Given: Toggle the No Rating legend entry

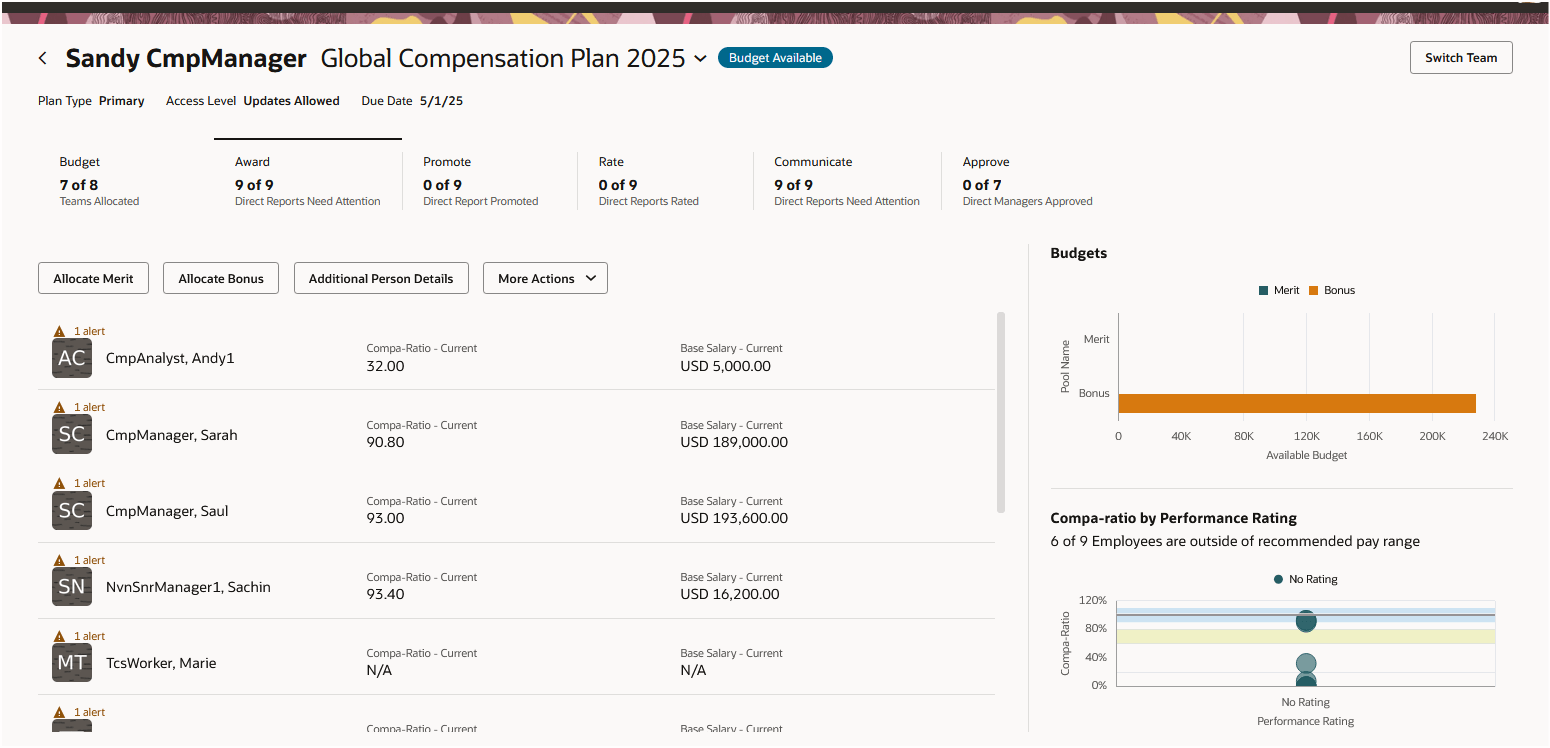Looking at the screenshot, I should 1305,579.
